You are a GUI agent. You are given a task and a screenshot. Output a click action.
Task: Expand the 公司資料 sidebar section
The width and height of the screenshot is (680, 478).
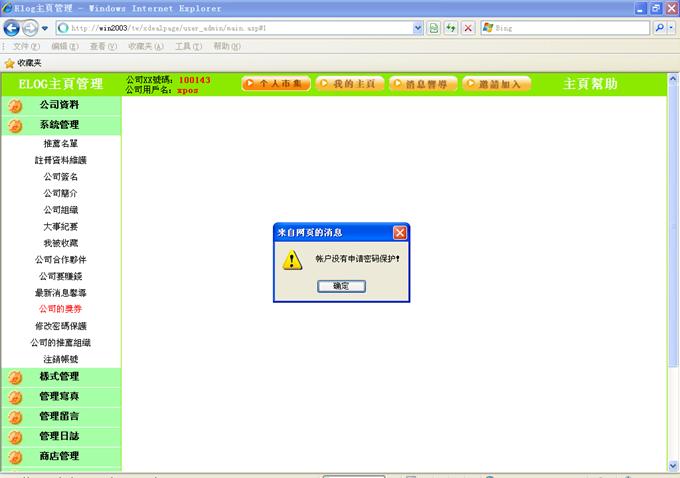tap(59, 105)
